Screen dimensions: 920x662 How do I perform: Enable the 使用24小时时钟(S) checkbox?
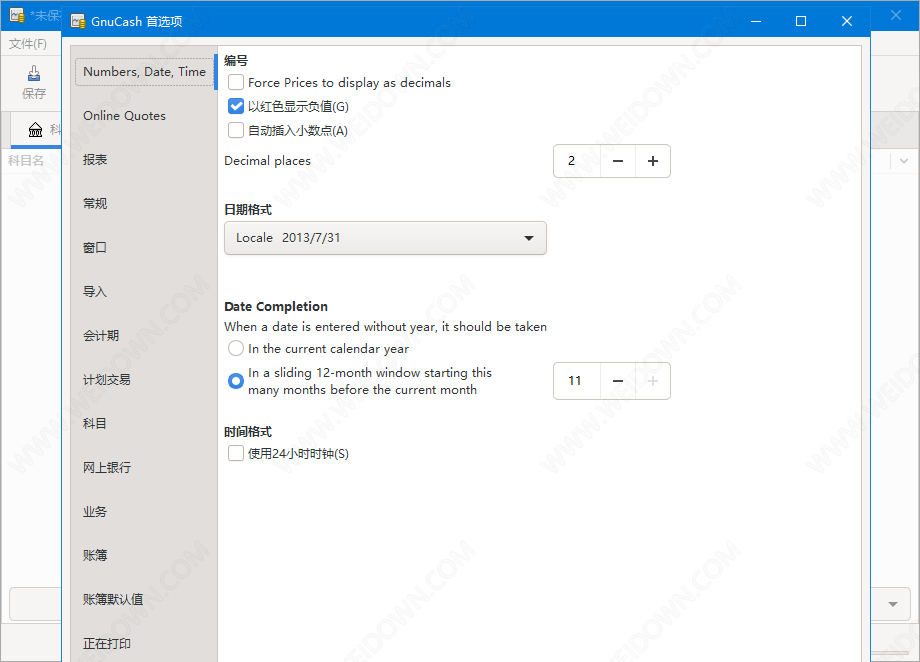(236, 453)
